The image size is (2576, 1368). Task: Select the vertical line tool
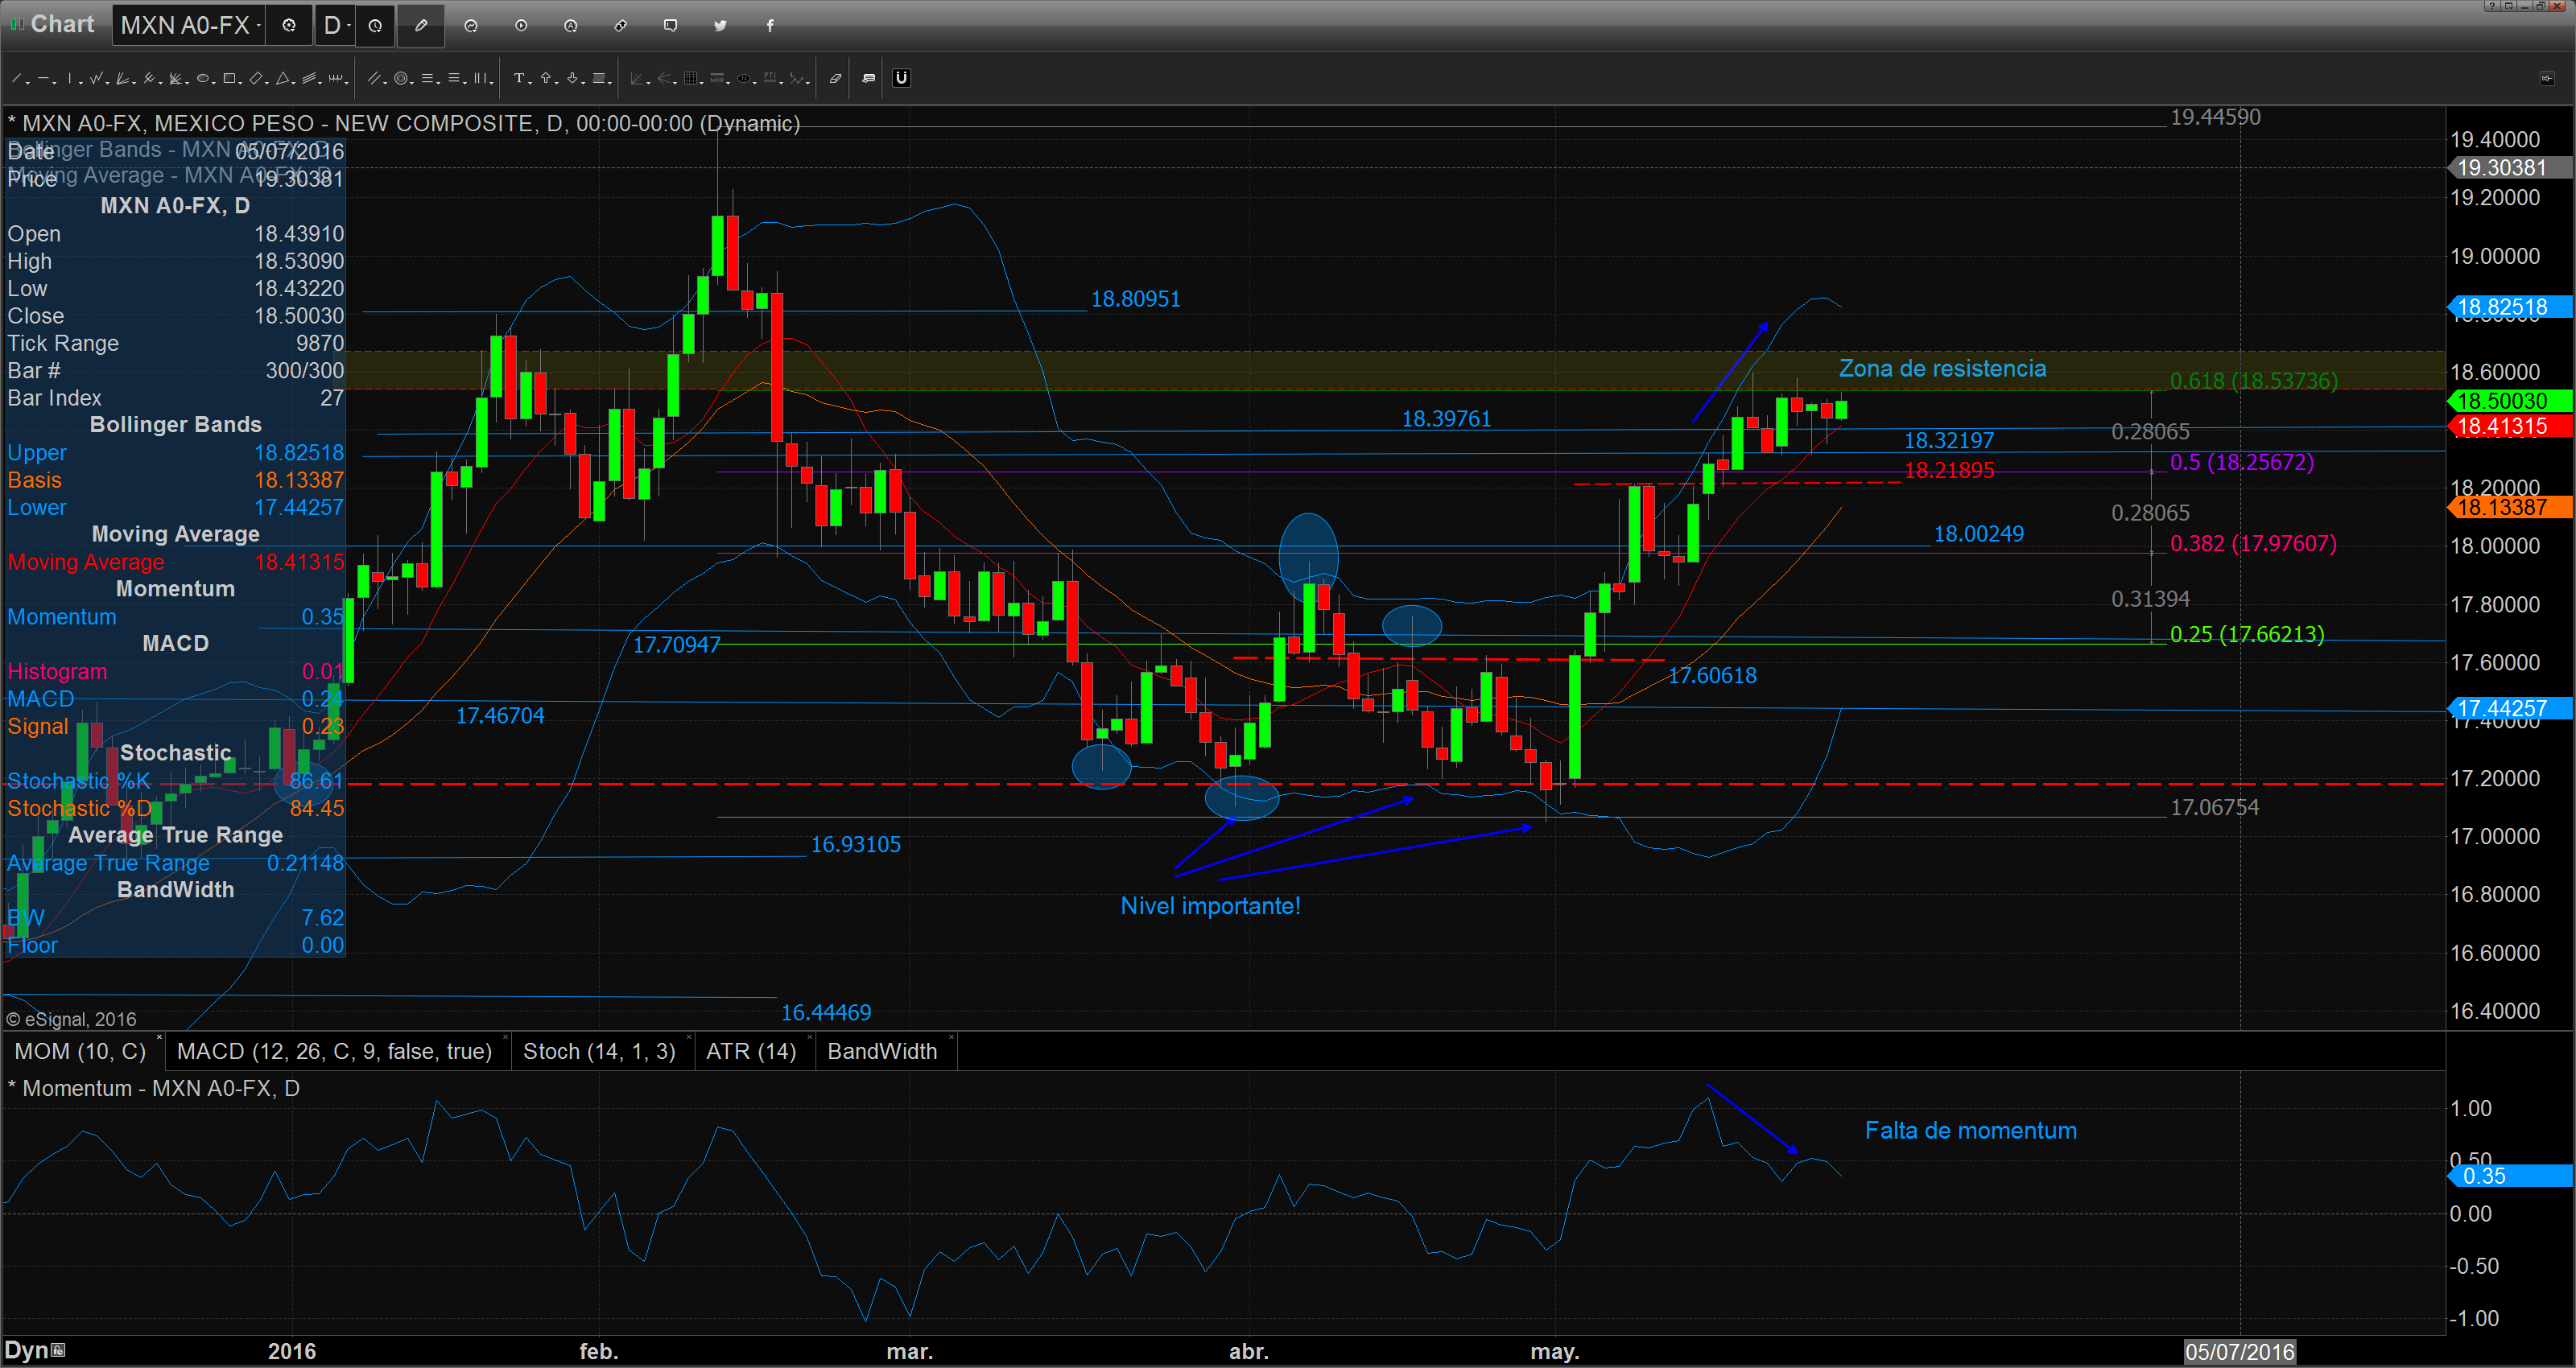(x=69, y=78)
